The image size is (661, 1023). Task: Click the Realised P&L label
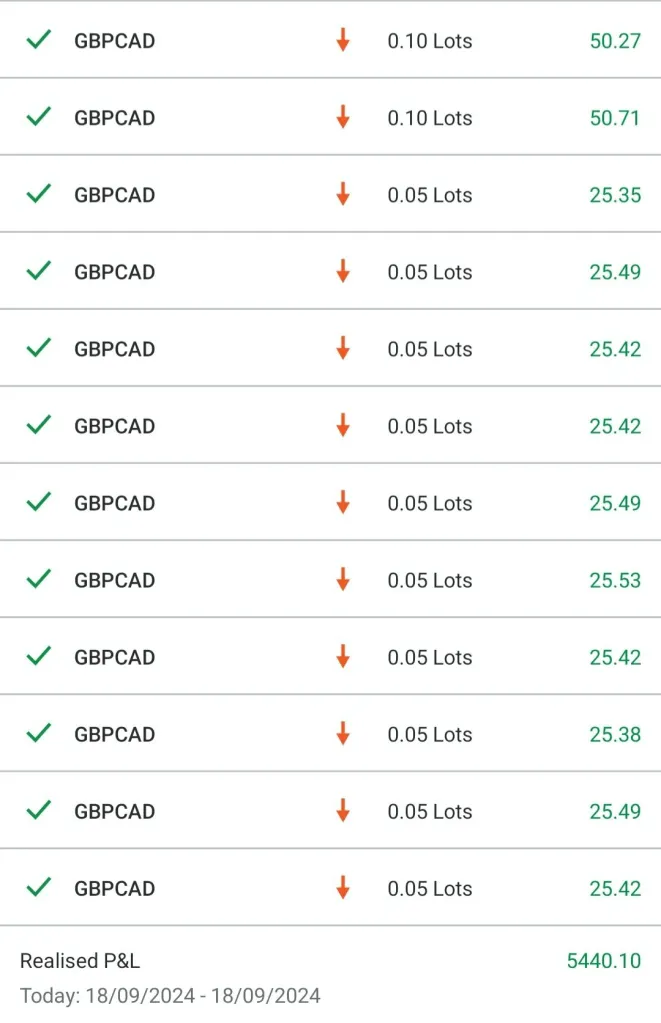[x=80, y=960]
